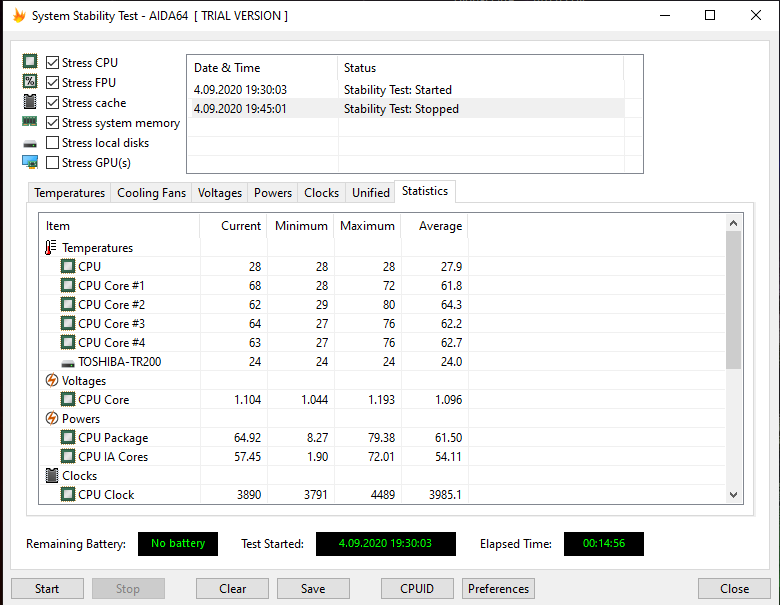This screenshot has width=780, height=605.
Task: Uncheck the Stress FPU checkbox
Action: coord(52,83)
